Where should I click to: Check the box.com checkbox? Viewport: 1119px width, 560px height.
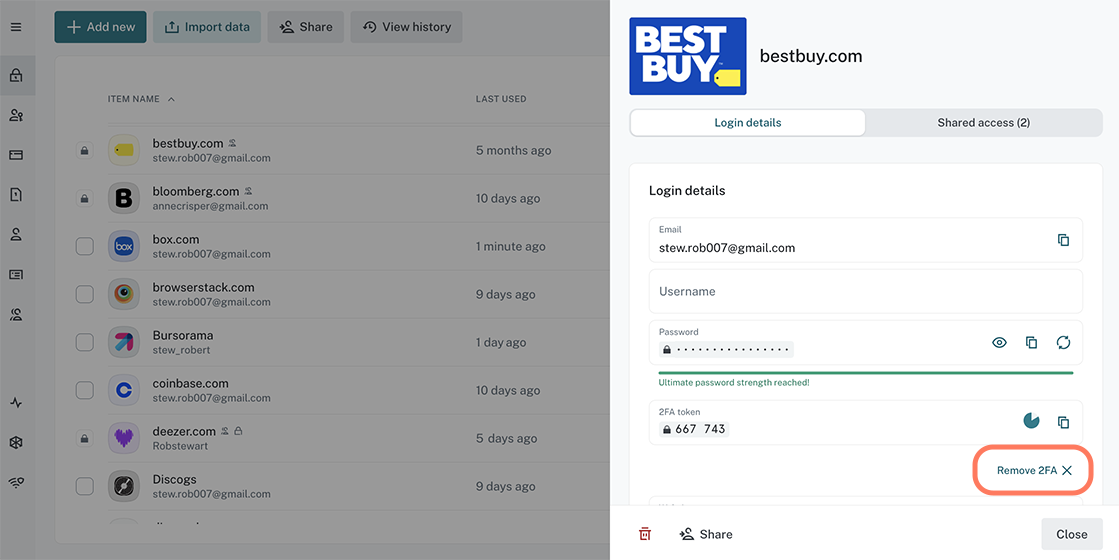(x=84, y=246)
